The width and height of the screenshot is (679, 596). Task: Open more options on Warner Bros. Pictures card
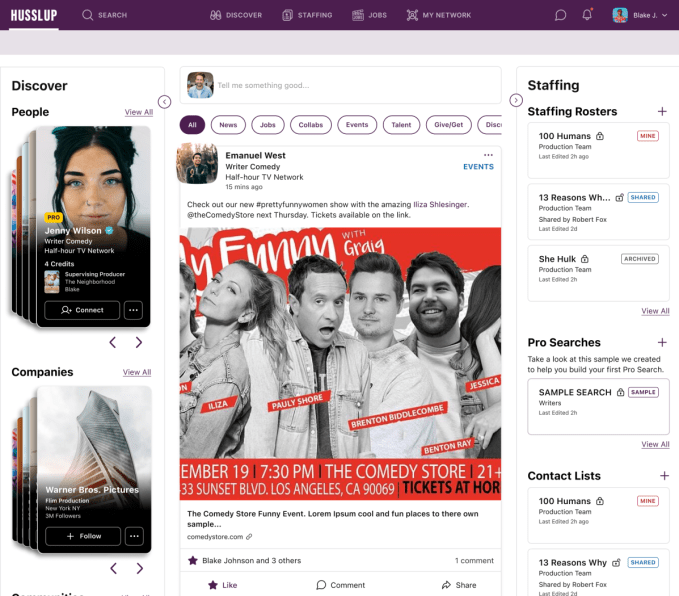click(x=134, y=536)
